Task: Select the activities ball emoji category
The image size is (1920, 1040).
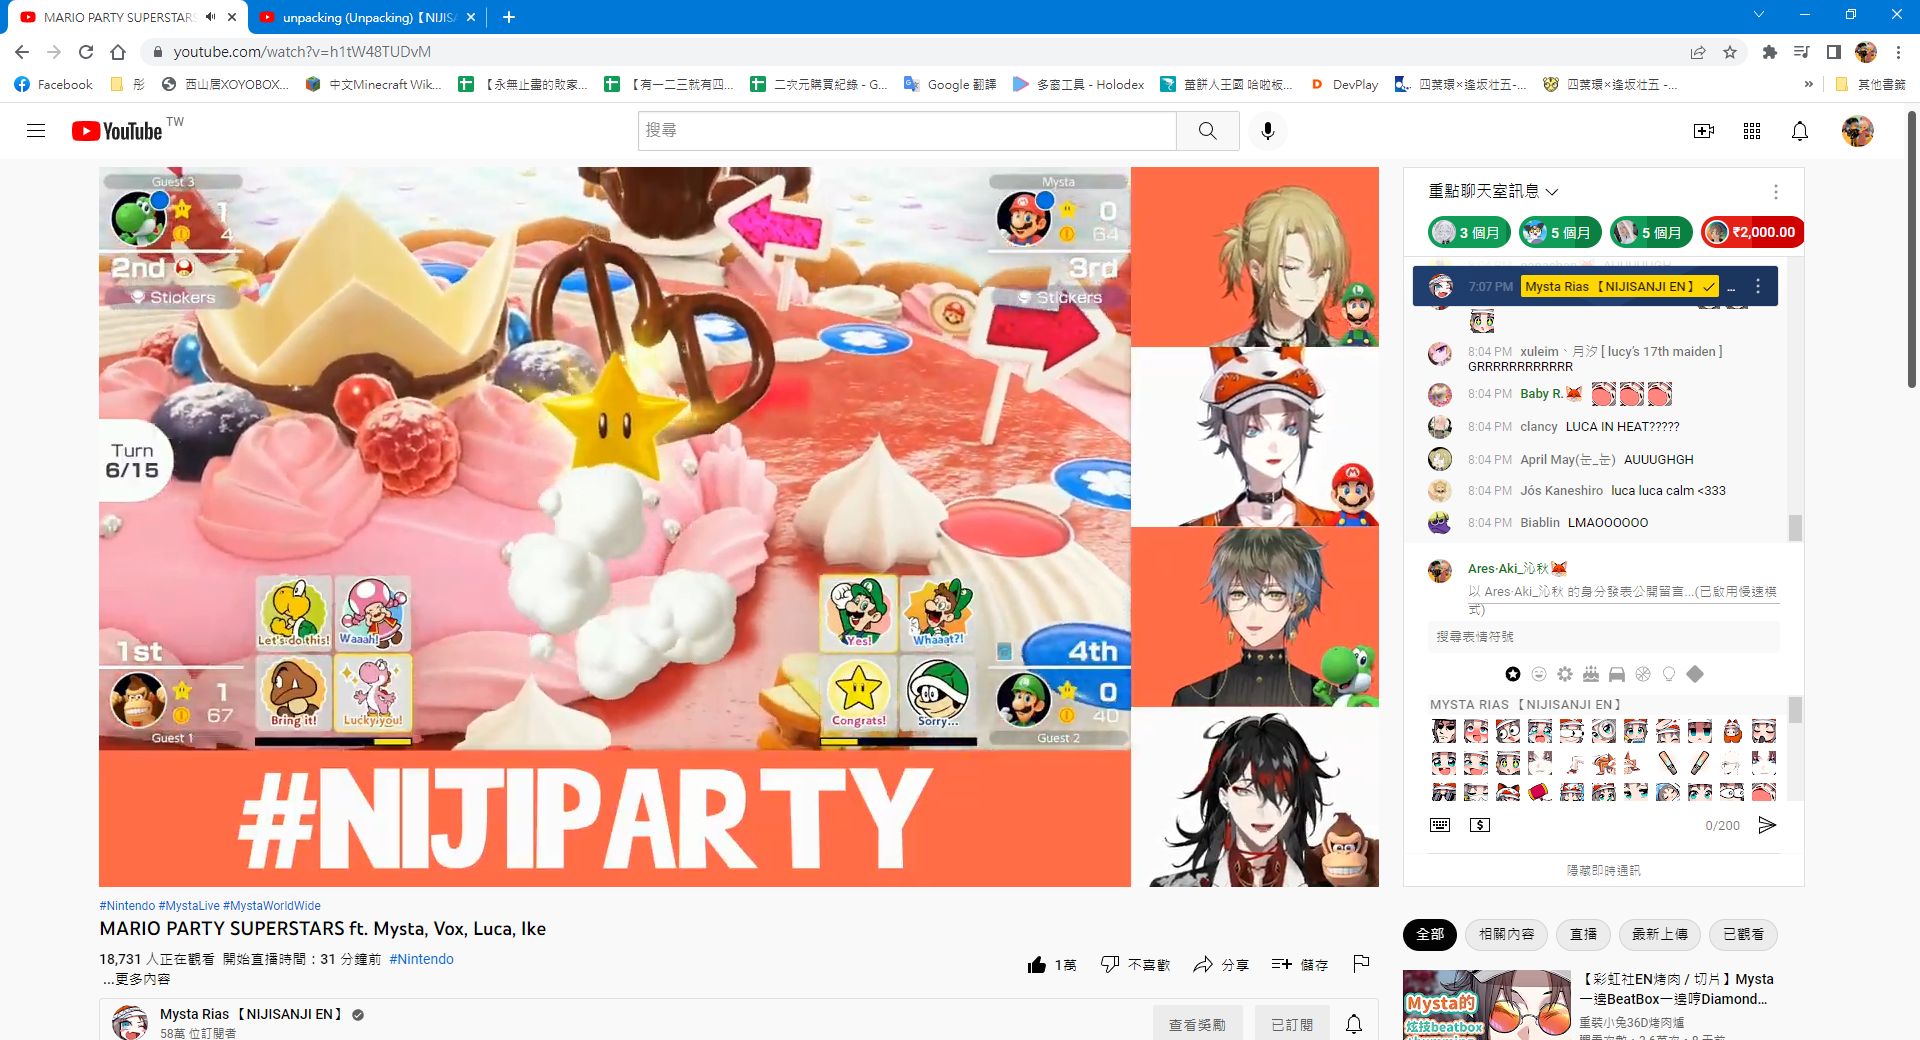Action: point(1643,674)
